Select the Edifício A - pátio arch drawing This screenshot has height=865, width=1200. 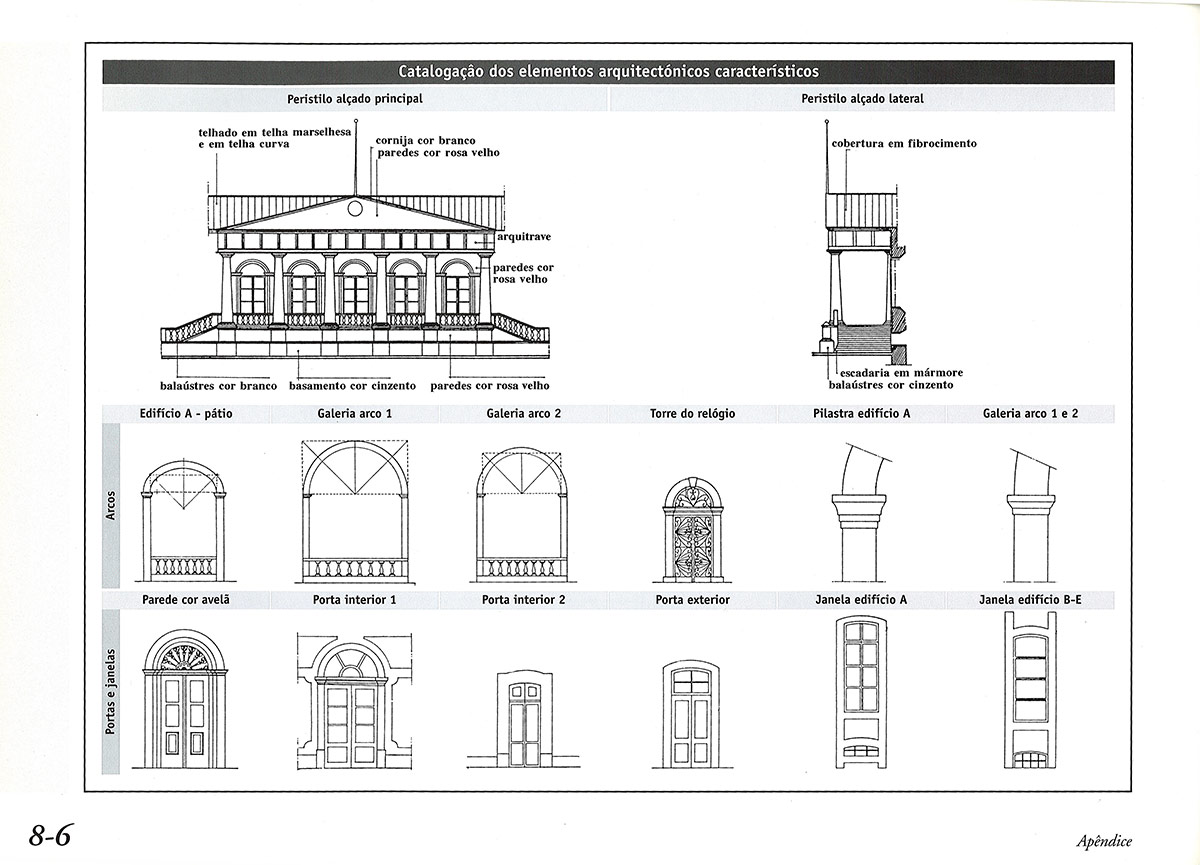point(184,520)
